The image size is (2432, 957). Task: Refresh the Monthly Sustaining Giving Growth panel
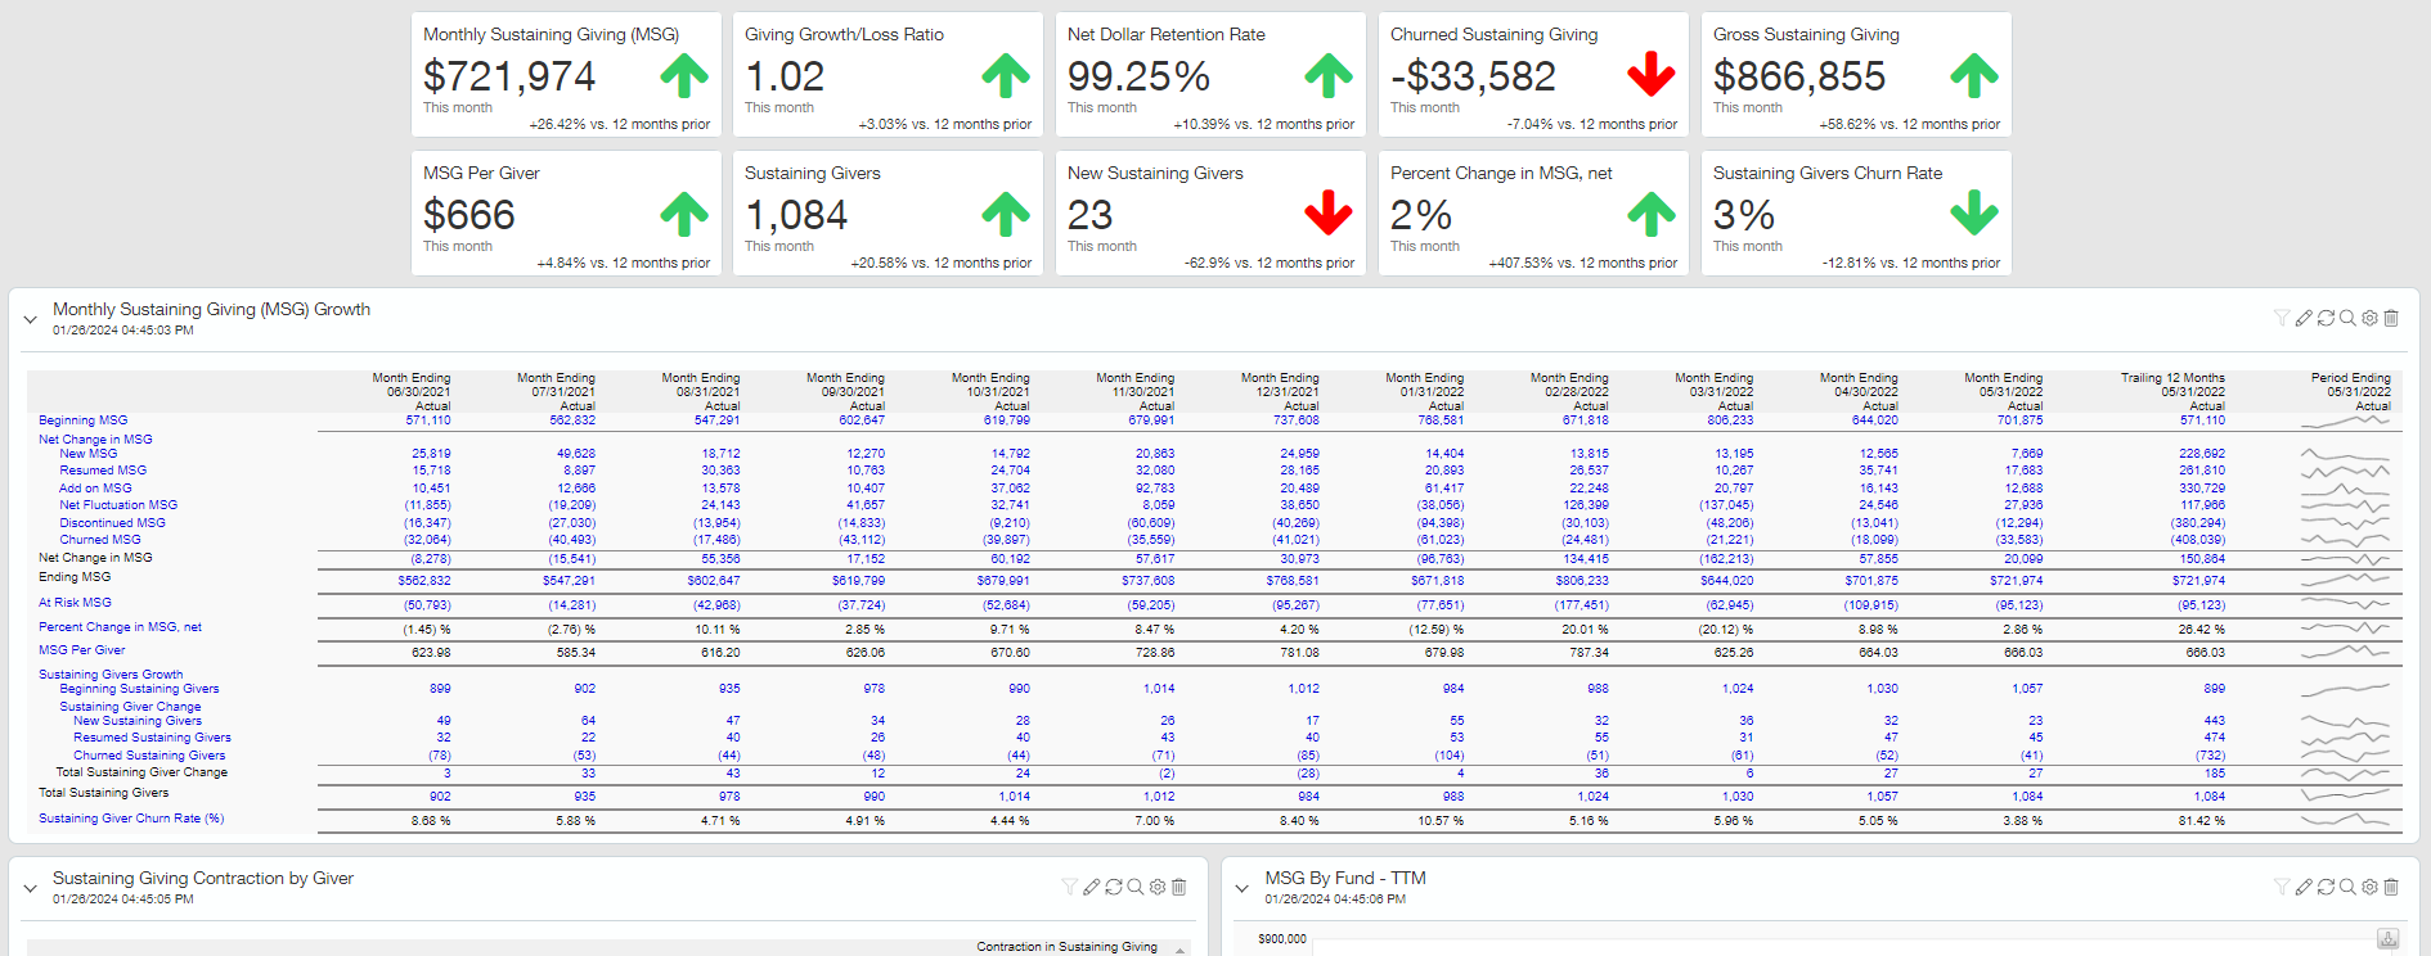tap(2325, 318)
